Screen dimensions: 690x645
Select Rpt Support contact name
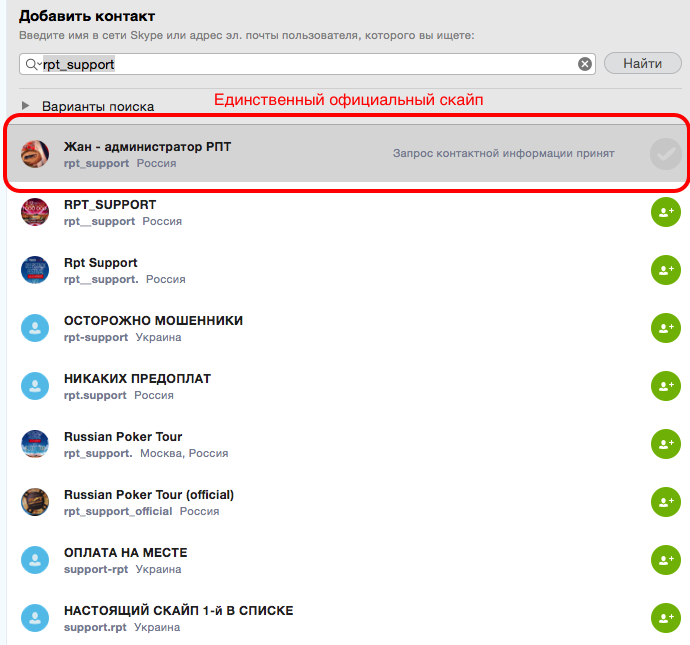click(x=101, y=263)
